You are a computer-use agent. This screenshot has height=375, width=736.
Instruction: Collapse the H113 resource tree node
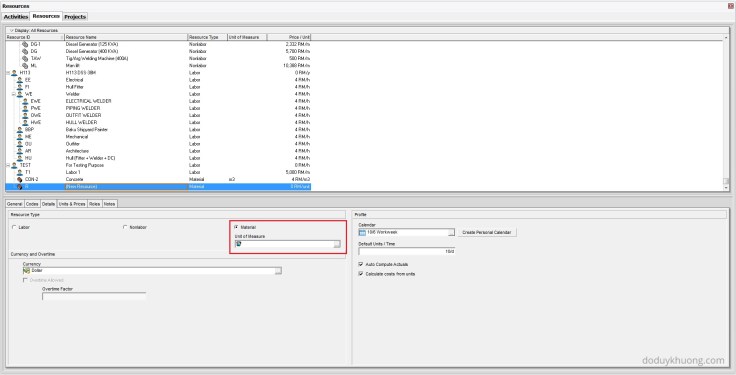8,73
